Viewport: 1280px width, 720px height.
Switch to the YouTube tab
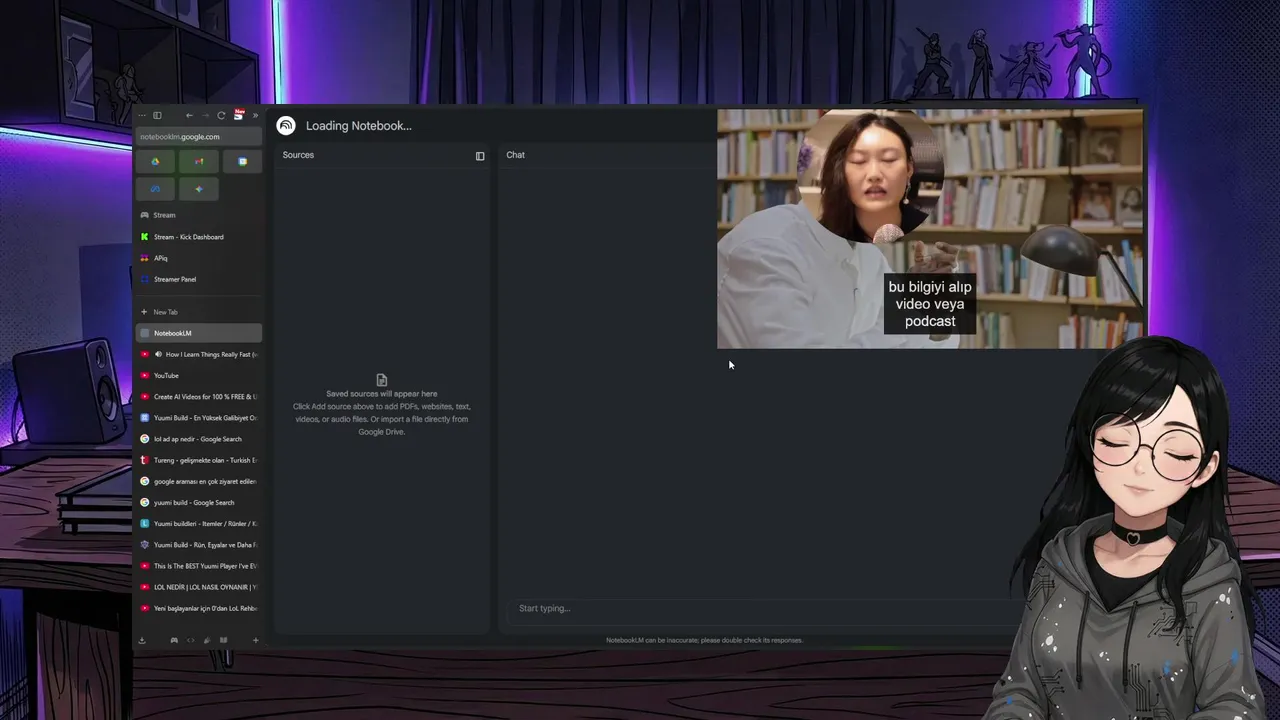pos(199,375)
